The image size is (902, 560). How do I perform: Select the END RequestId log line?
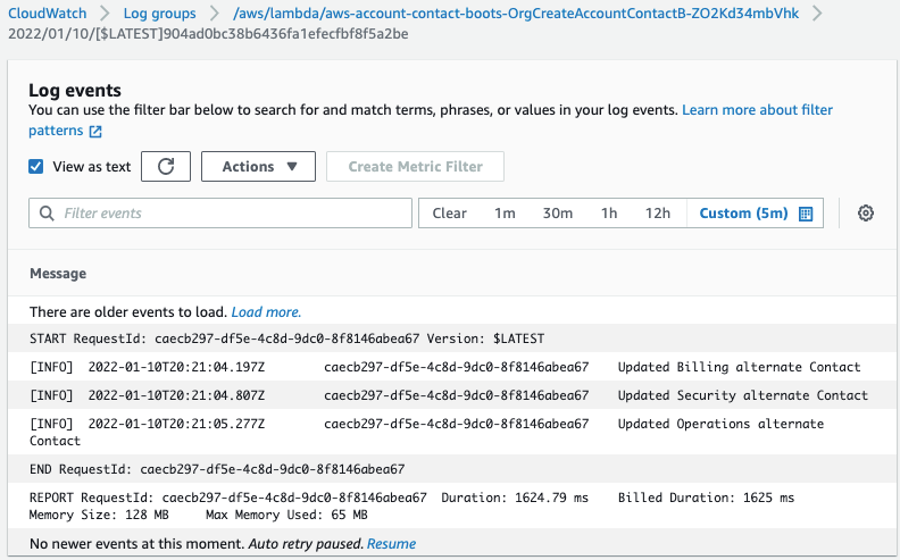(x=452, y=469)
